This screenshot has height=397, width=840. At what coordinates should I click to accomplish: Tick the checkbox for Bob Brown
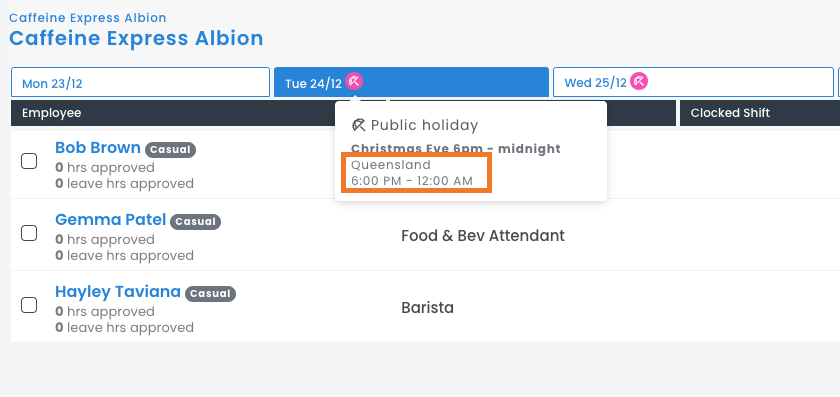[x=29, y=161]
